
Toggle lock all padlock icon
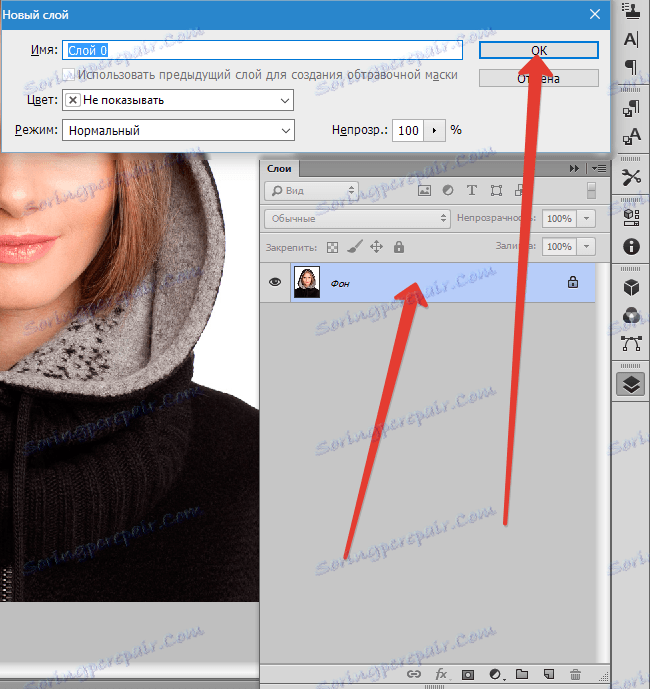[399, 247]
